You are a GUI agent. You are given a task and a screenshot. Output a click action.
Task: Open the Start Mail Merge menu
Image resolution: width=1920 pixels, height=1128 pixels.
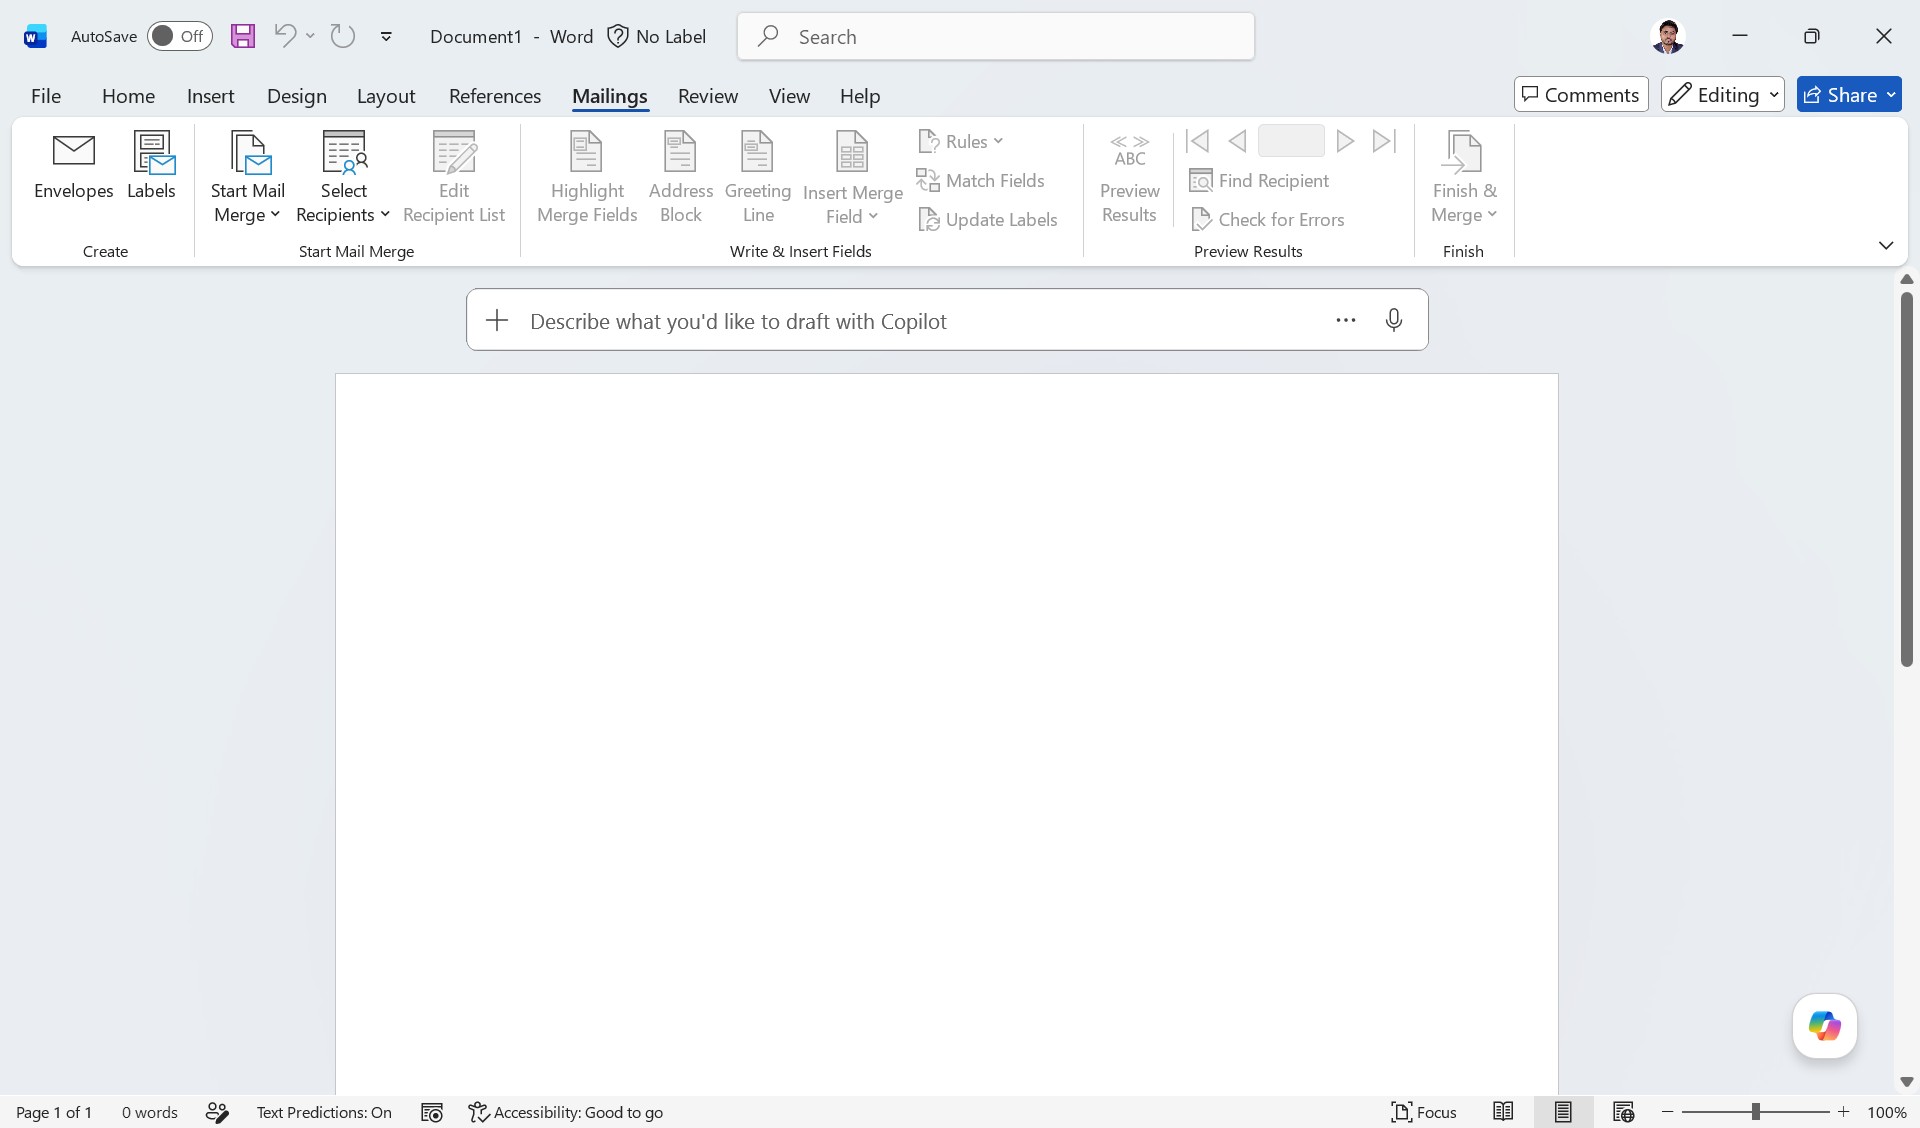(247, 178)
